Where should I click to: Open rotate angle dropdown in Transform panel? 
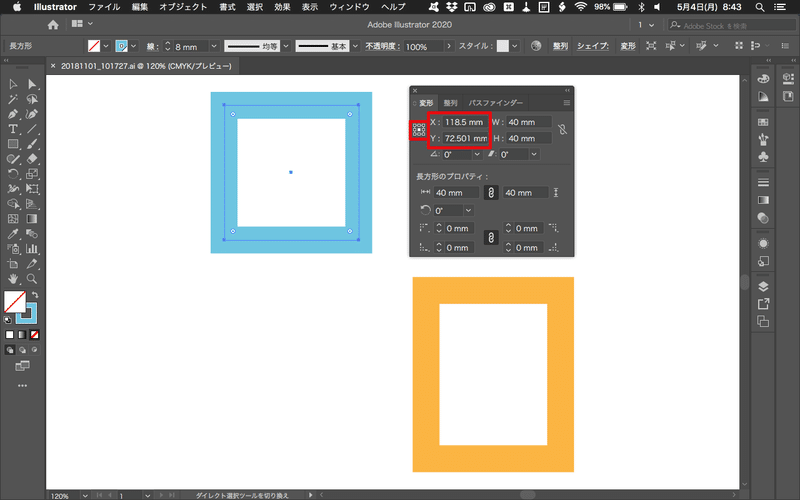477,154
